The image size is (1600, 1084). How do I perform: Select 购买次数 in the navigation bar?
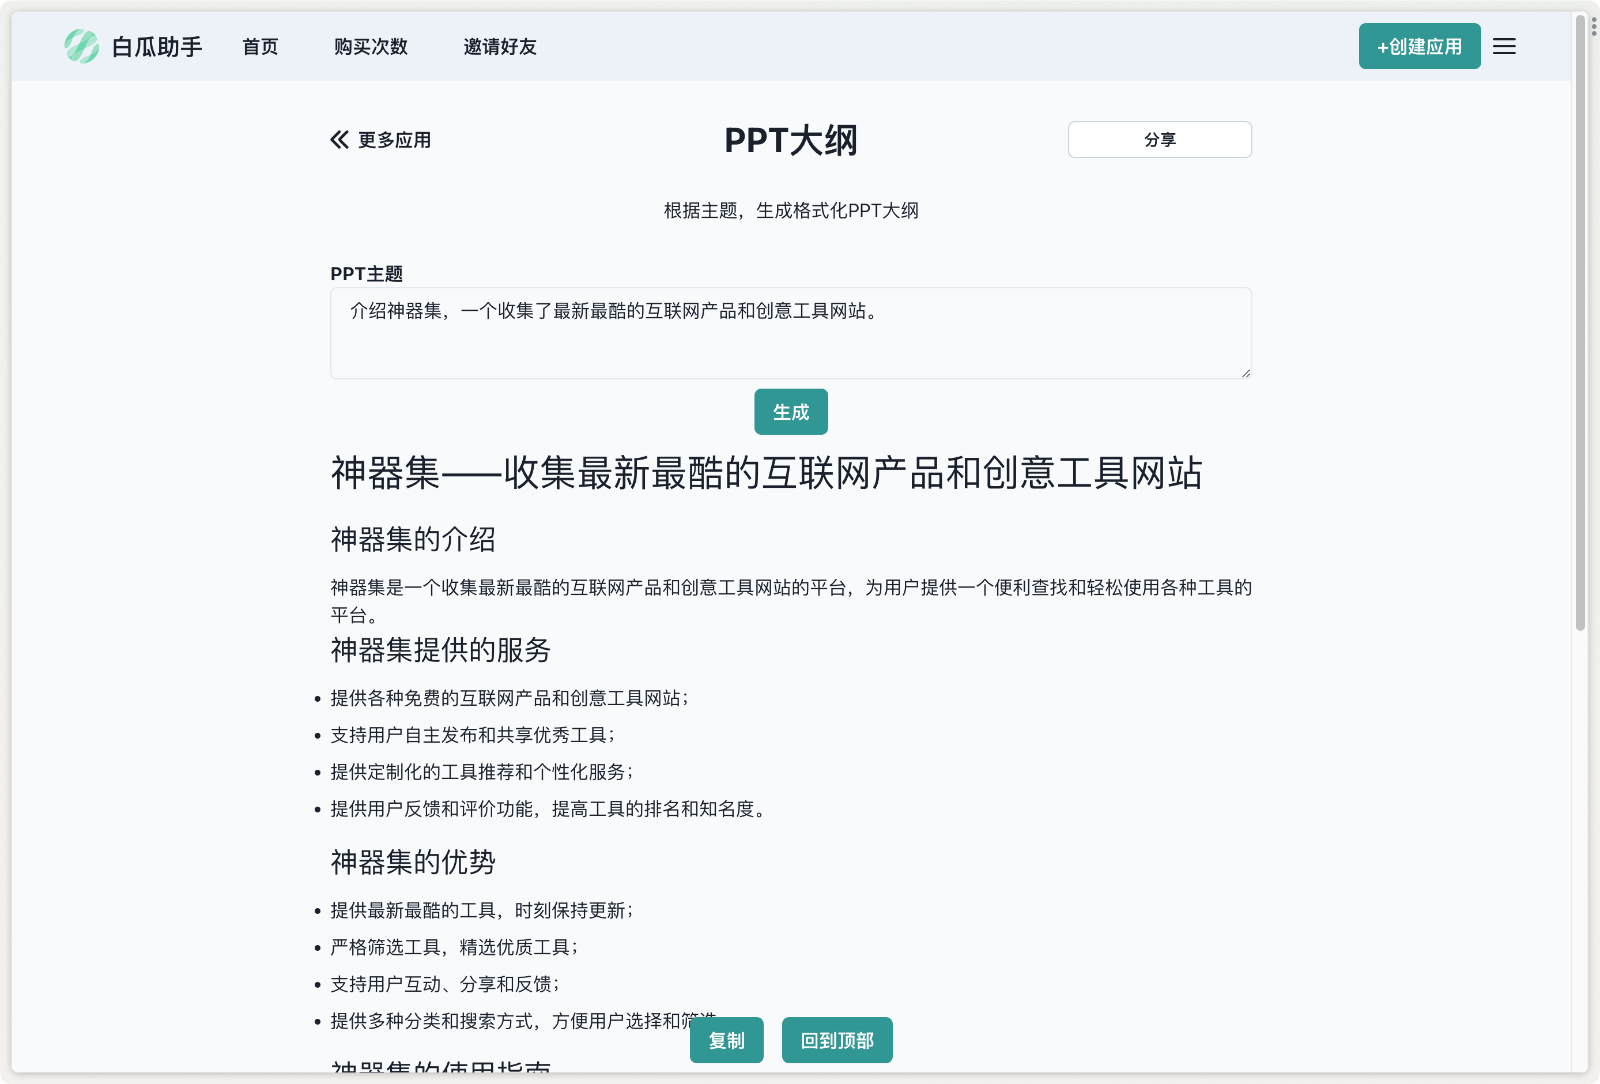[x=370, y=47]
